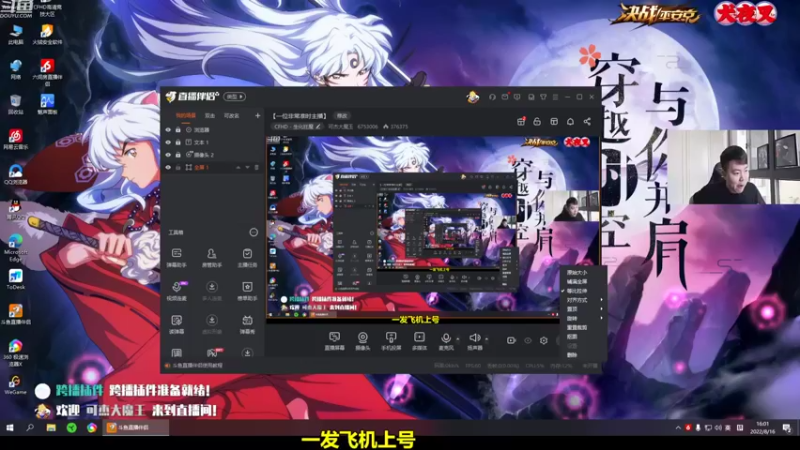Delete the 全屏 1 source with trash icon
800x450 pixels.
point(257,167)
